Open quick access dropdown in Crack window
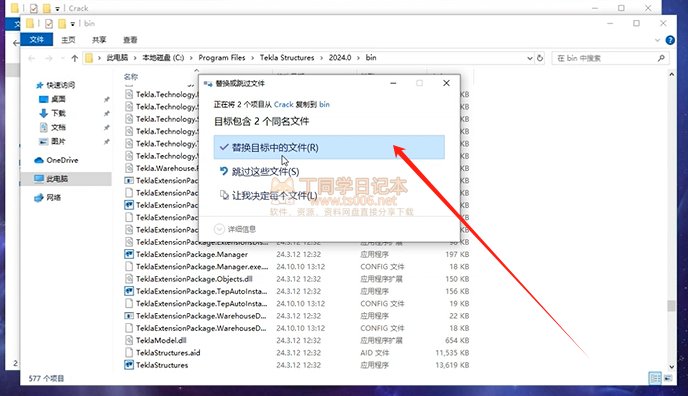This screenshot has height=396, width=688. 57,8
